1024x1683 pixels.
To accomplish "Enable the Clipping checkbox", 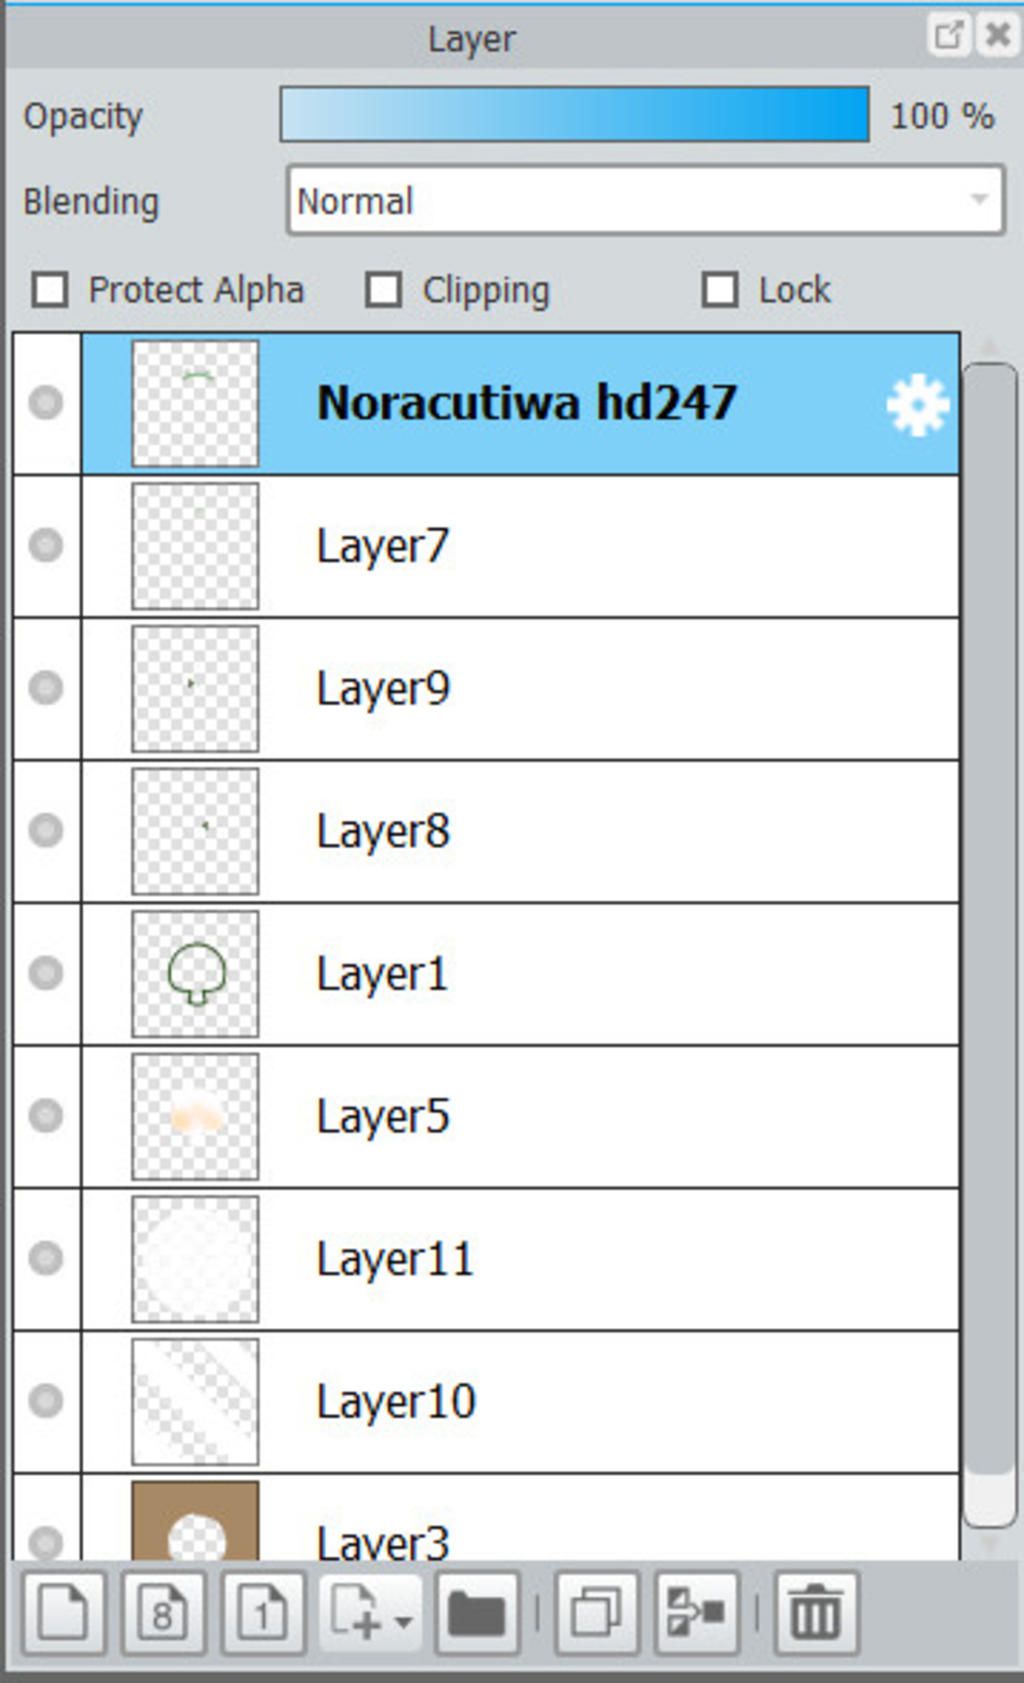I will [x=384, y=290].
